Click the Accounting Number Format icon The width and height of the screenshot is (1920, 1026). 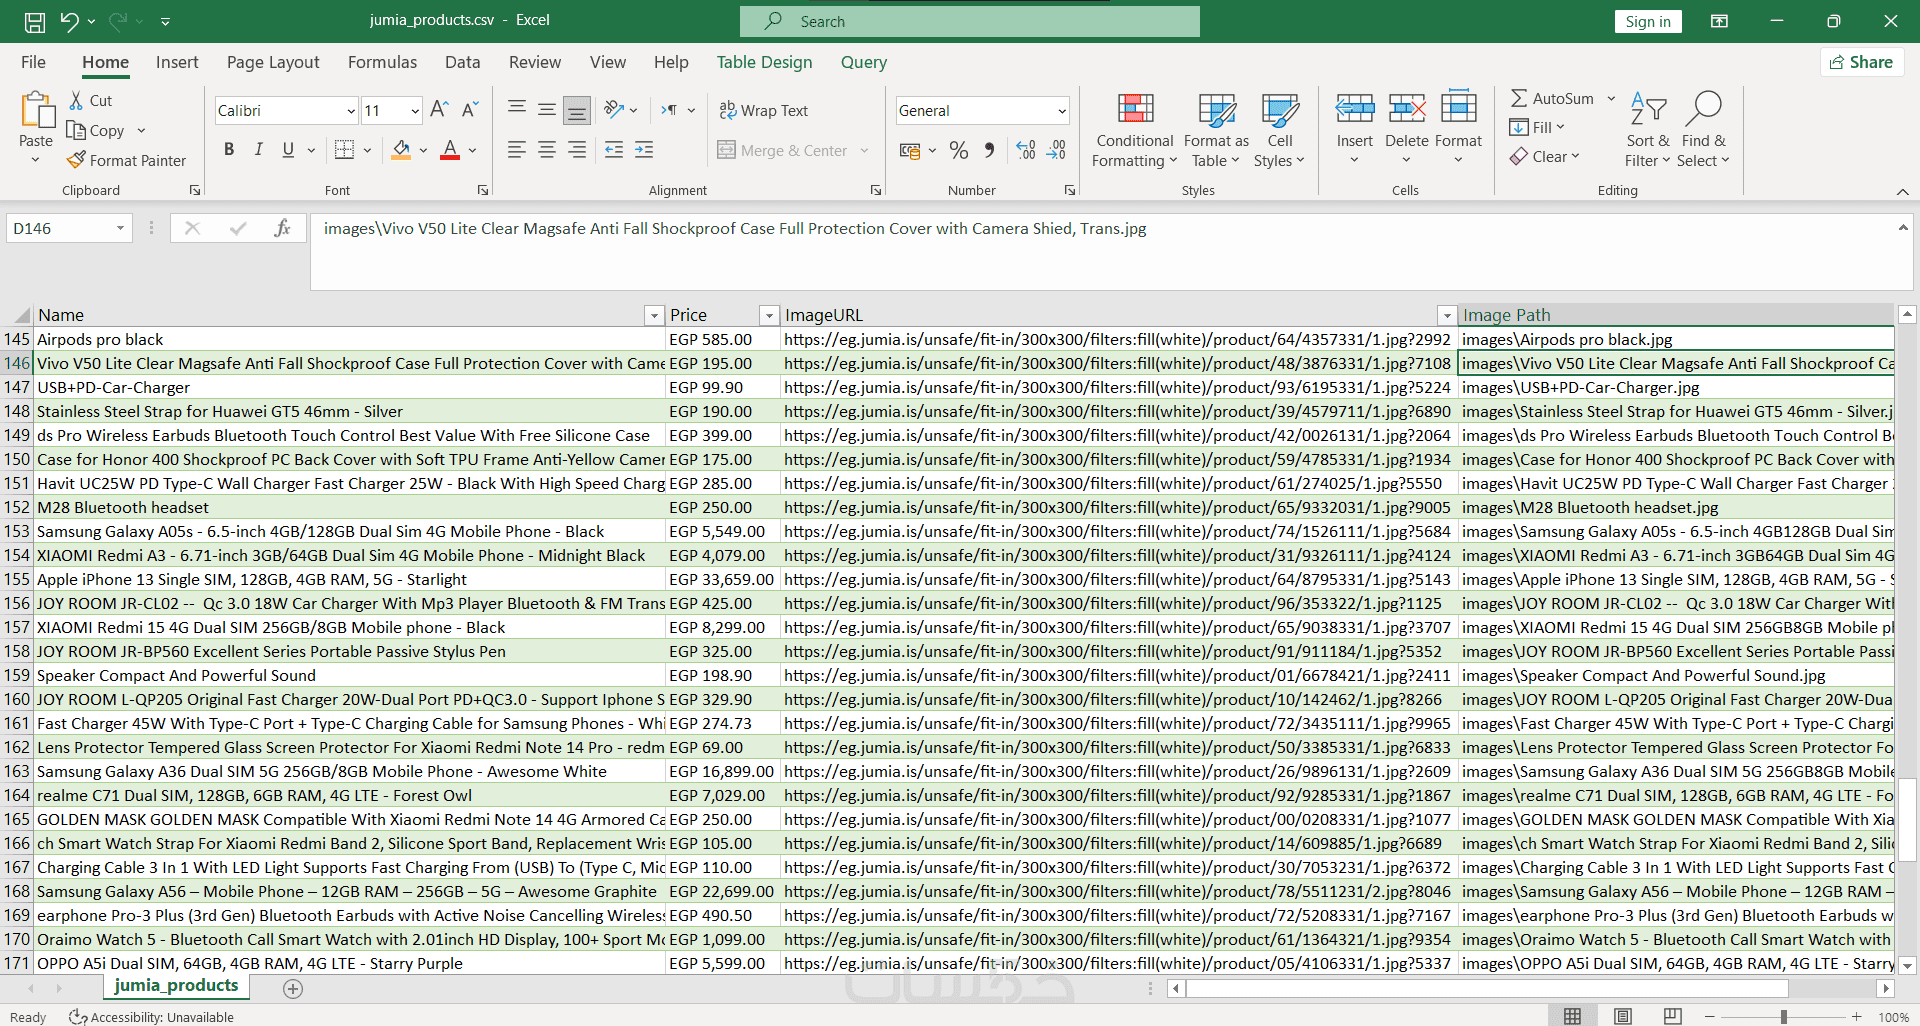click(x=910, y=150)
